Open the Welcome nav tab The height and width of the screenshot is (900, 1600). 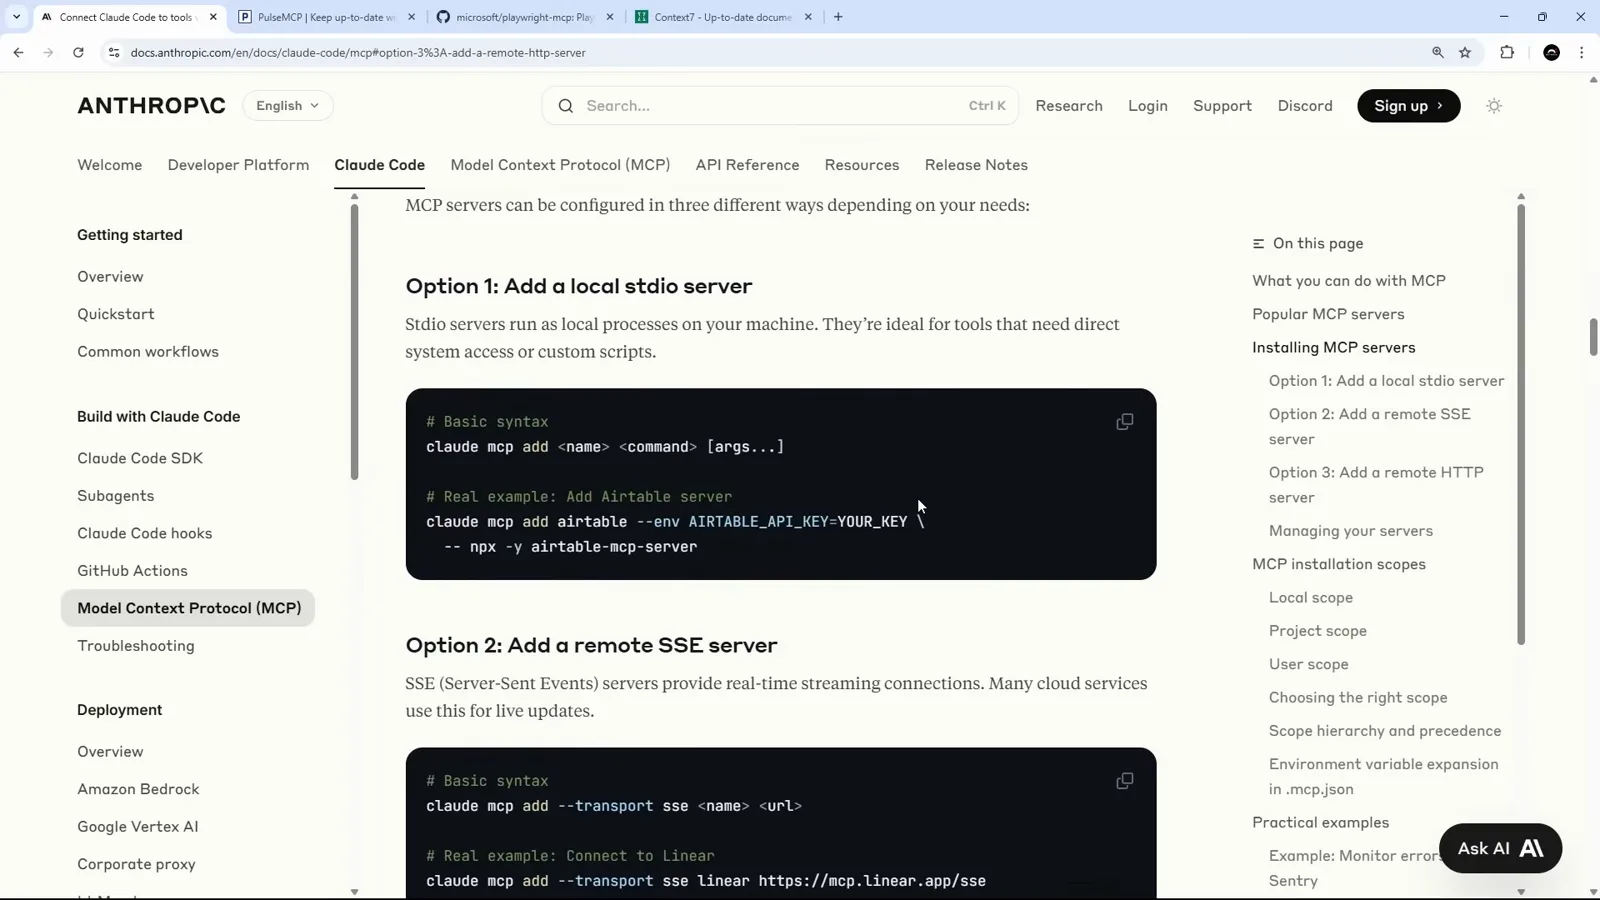click(x=110, y=165)
